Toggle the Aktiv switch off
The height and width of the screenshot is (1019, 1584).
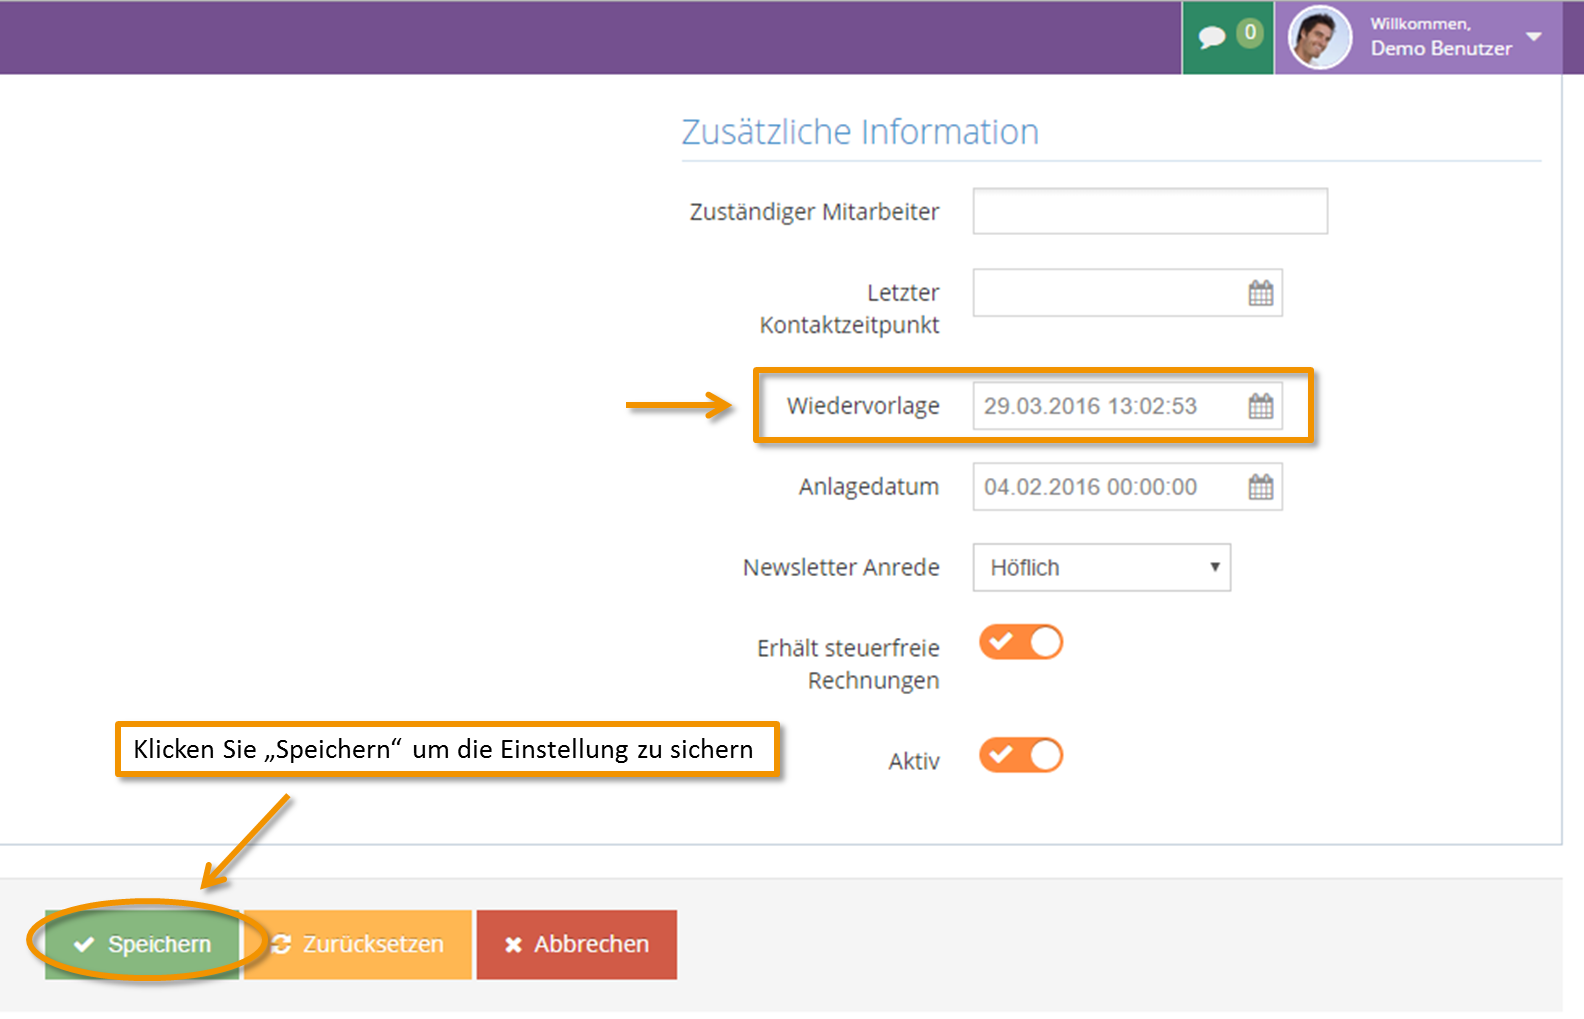[x=1021, y=755]
